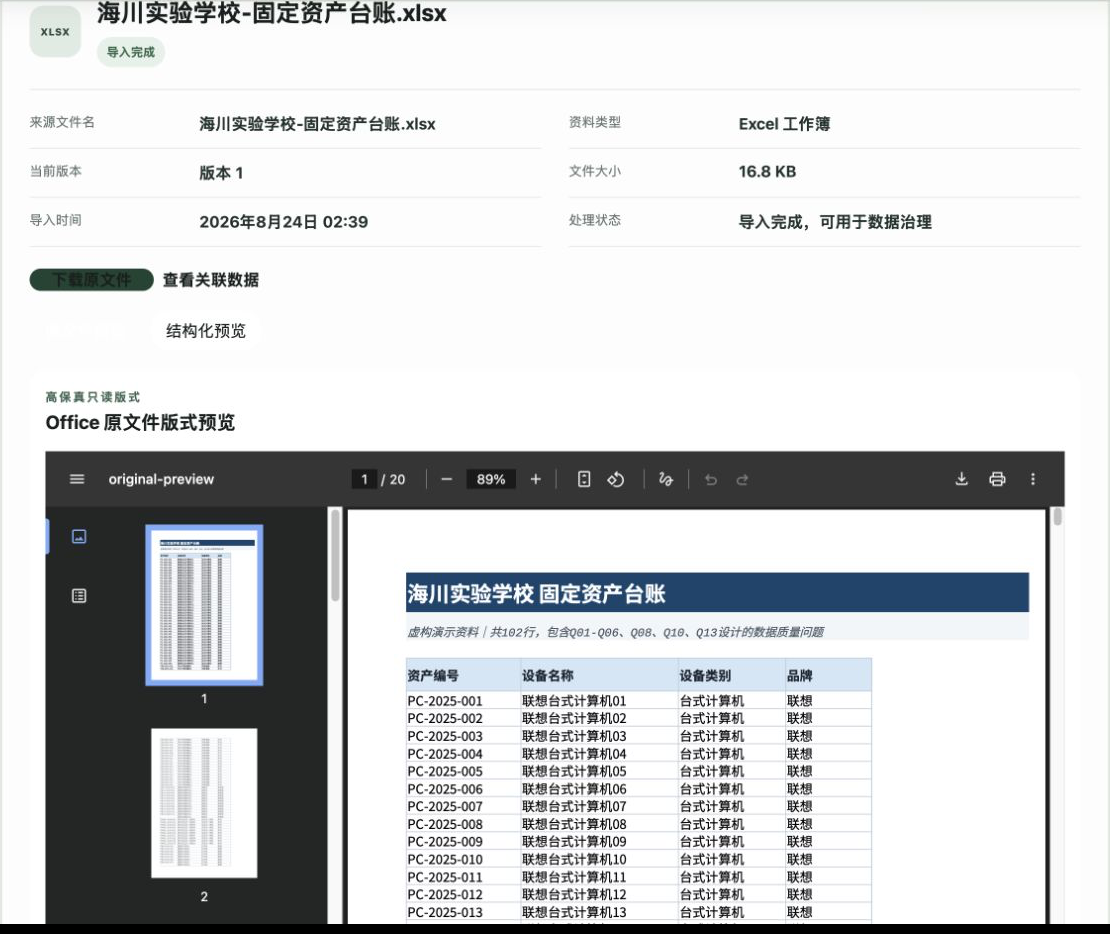Image resolution: width=1110 pixels, height=934 pixels.
Task: Click the 虚构演示资料 subtitle line
Action: point(615,632)
